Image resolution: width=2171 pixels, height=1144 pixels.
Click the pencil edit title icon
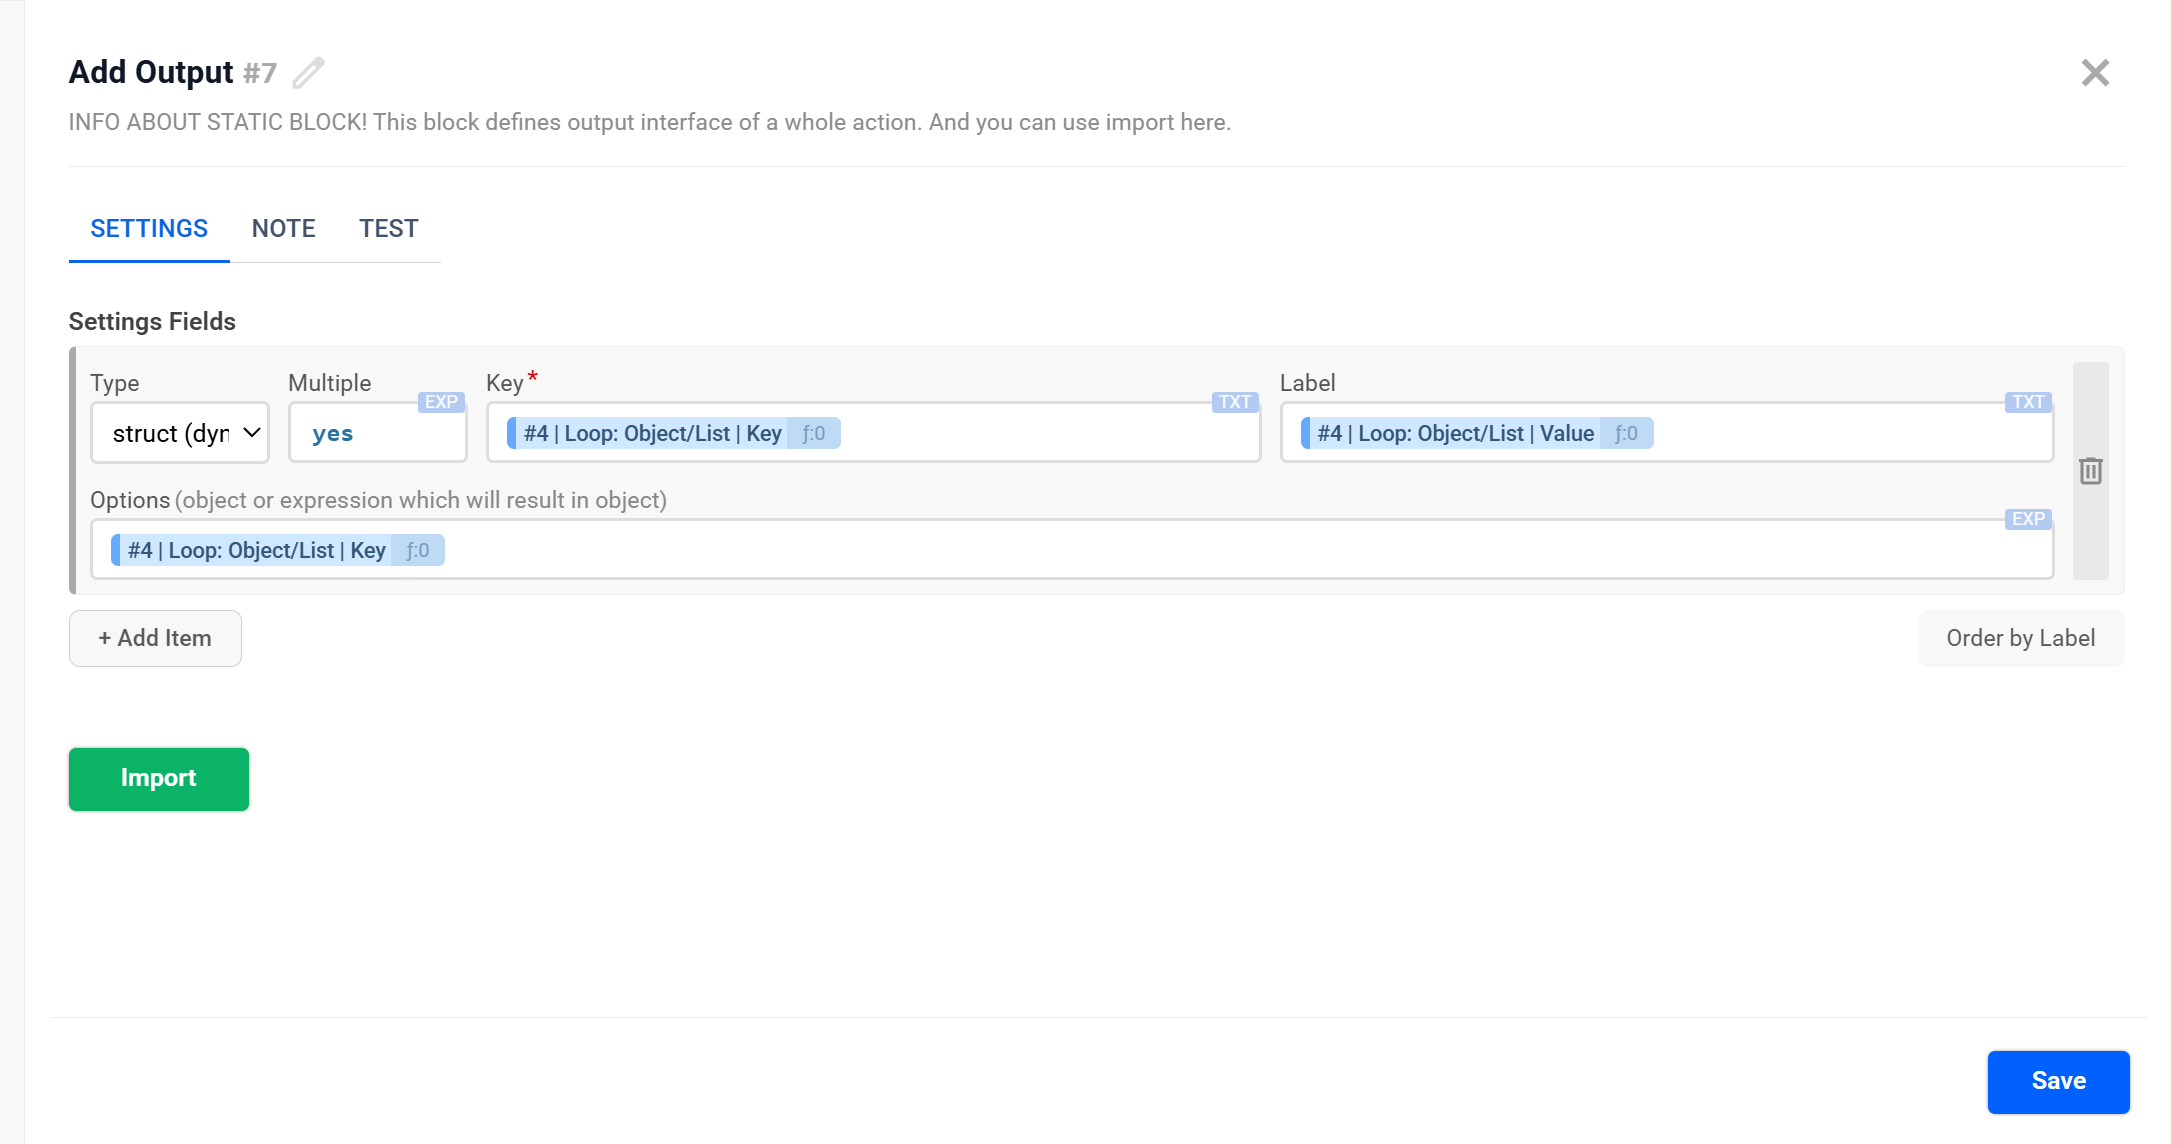(308, 72)
